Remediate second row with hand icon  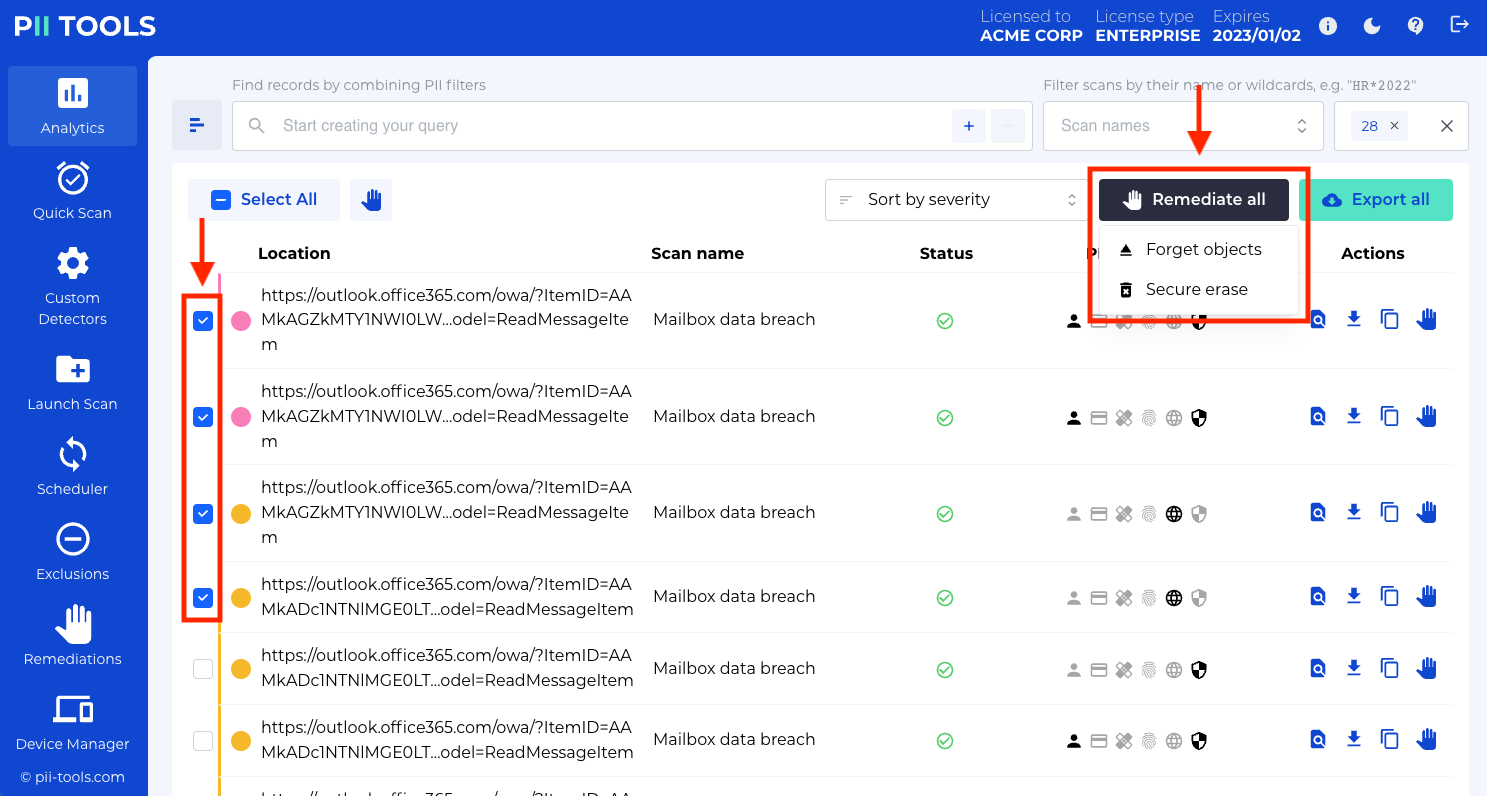[1427, 416]
